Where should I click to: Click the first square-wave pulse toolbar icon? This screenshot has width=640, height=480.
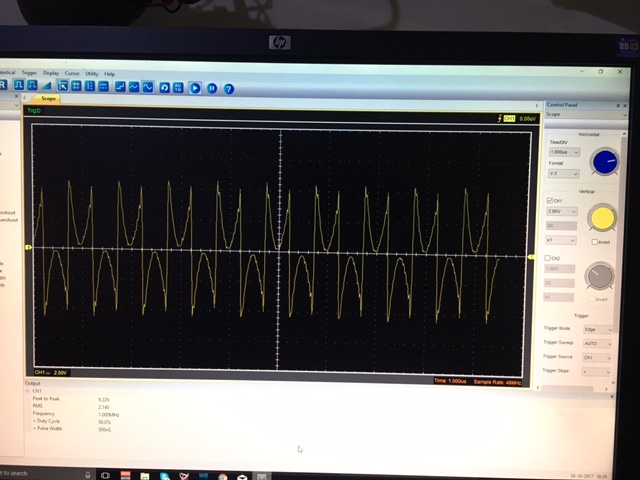[18, 85]
